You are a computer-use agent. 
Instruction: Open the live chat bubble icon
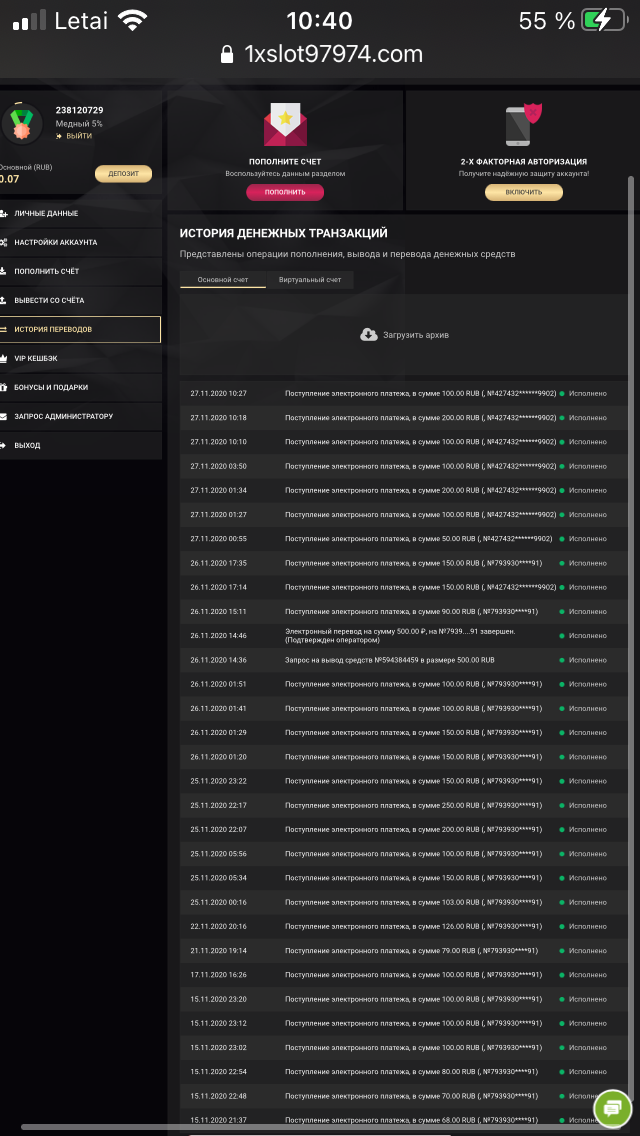pyautogui.click(x=612, y=1108)
